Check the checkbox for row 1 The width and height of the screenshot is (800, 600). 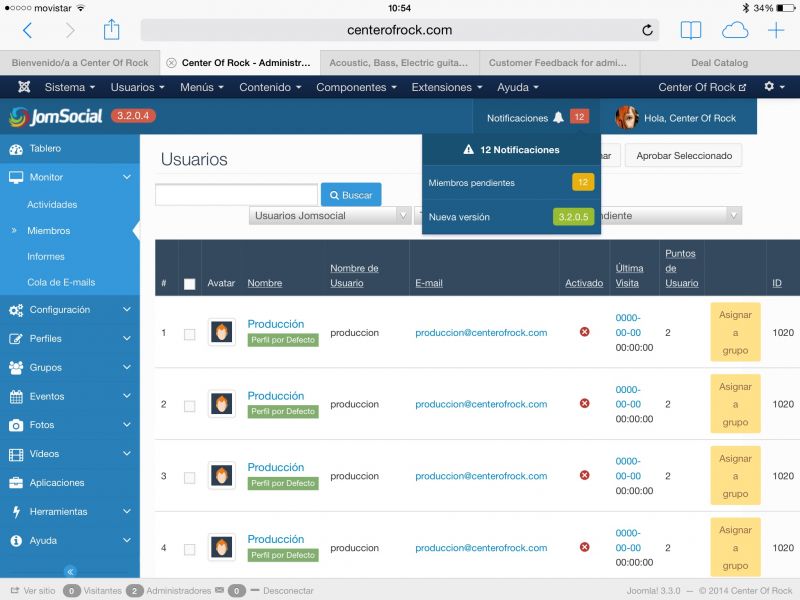[x=189, y=334]
